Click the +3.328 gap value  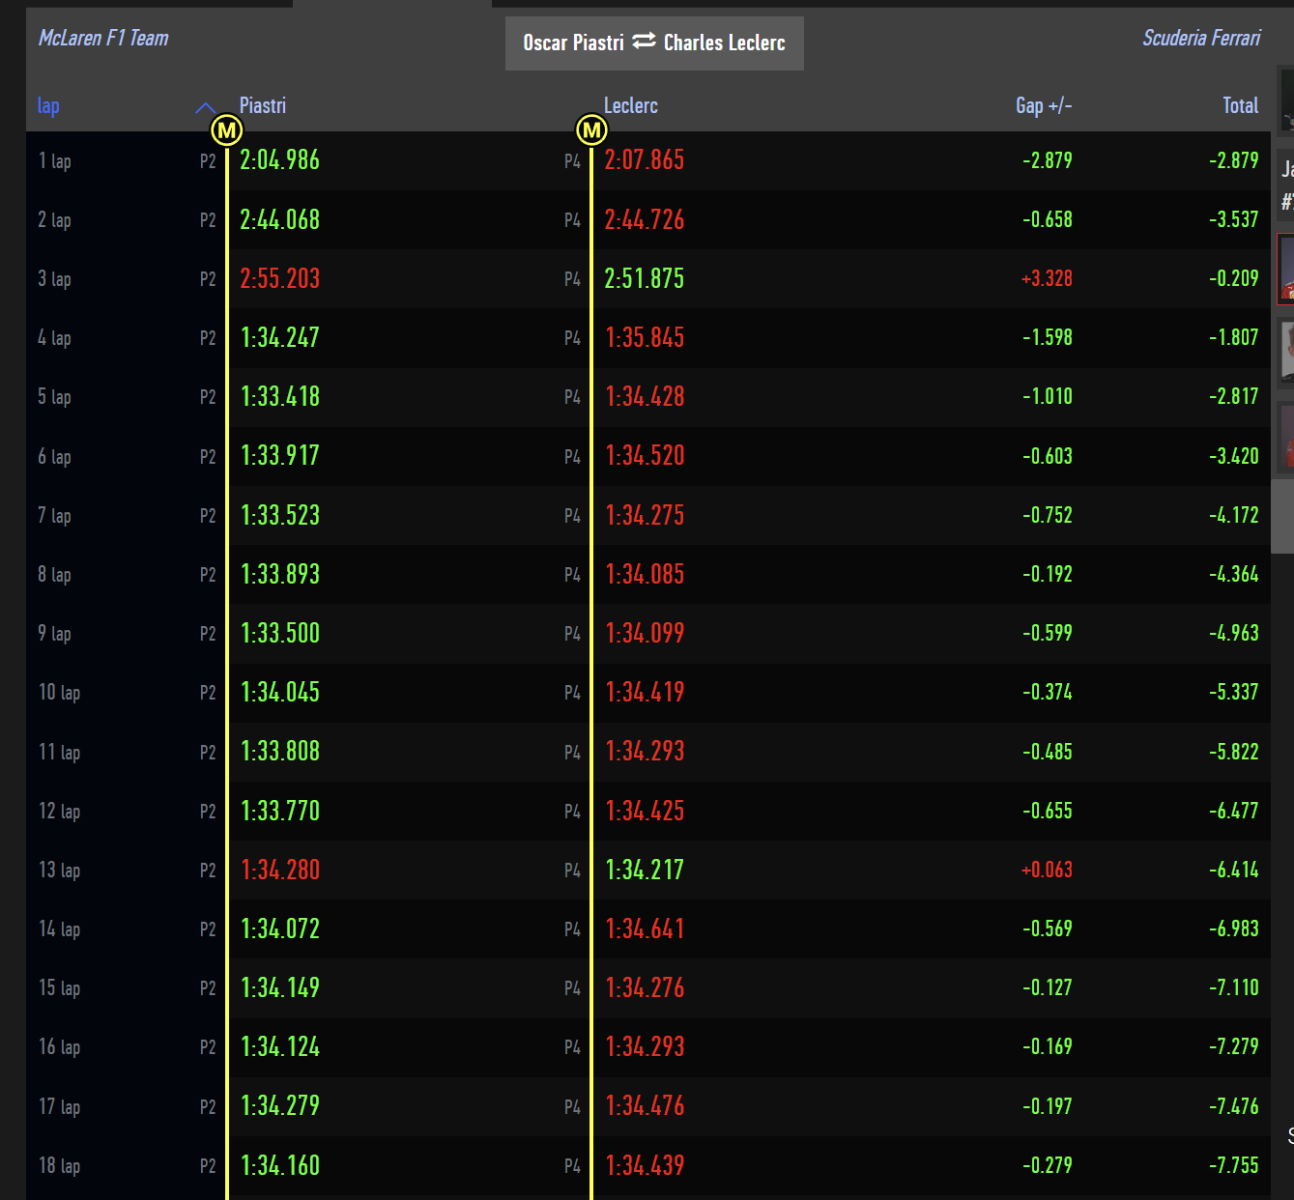tap(1046, 279)
